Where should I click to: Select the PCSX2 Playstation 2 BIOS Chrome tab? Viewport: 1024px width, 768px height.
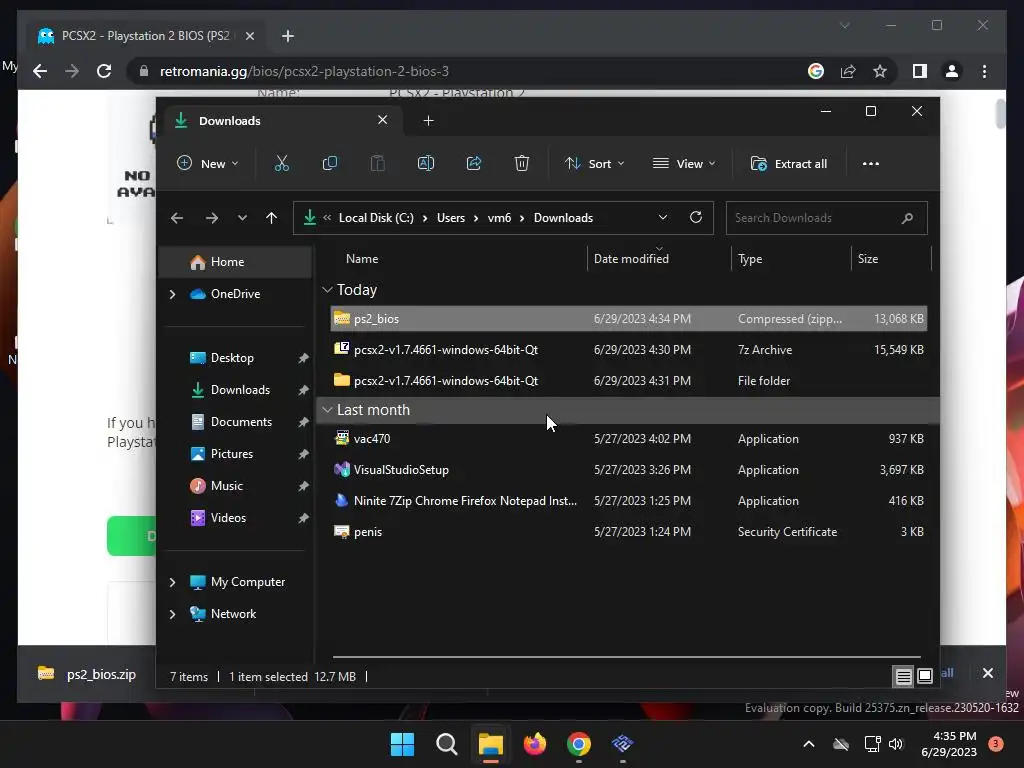144,36
